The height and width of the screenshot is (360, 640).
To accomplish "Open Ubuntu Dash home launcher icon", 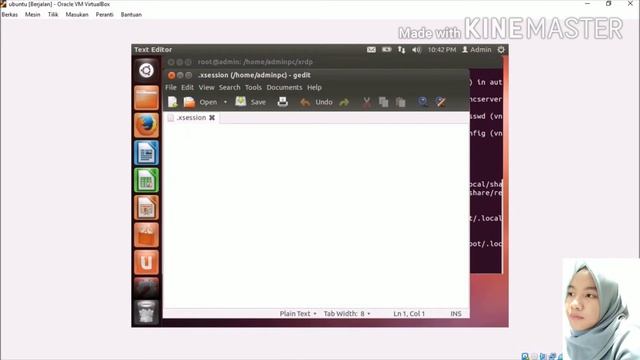I will tap(146, 71).
